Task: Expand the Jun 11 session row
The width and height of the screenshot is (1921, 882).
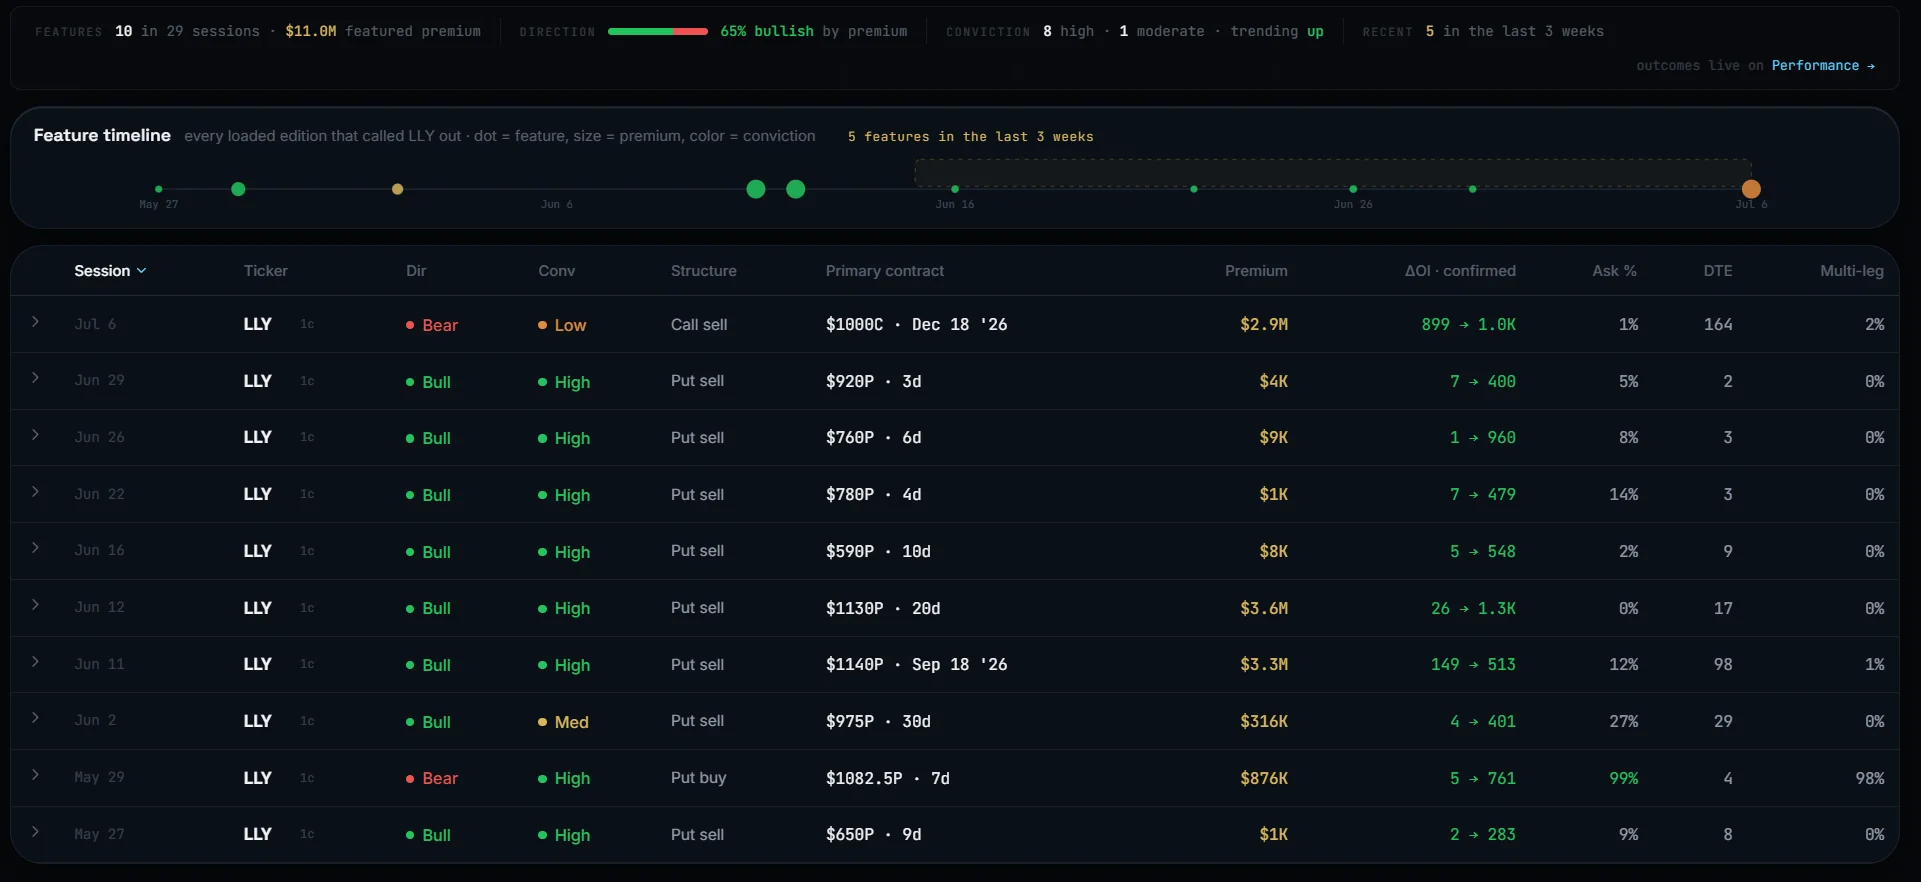Action: click(x=35, y=662)
